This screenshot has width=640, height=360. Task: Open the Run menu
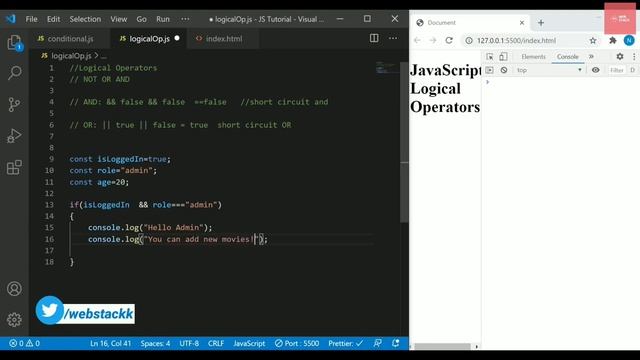pyautogui.click(x=163, y=19)
